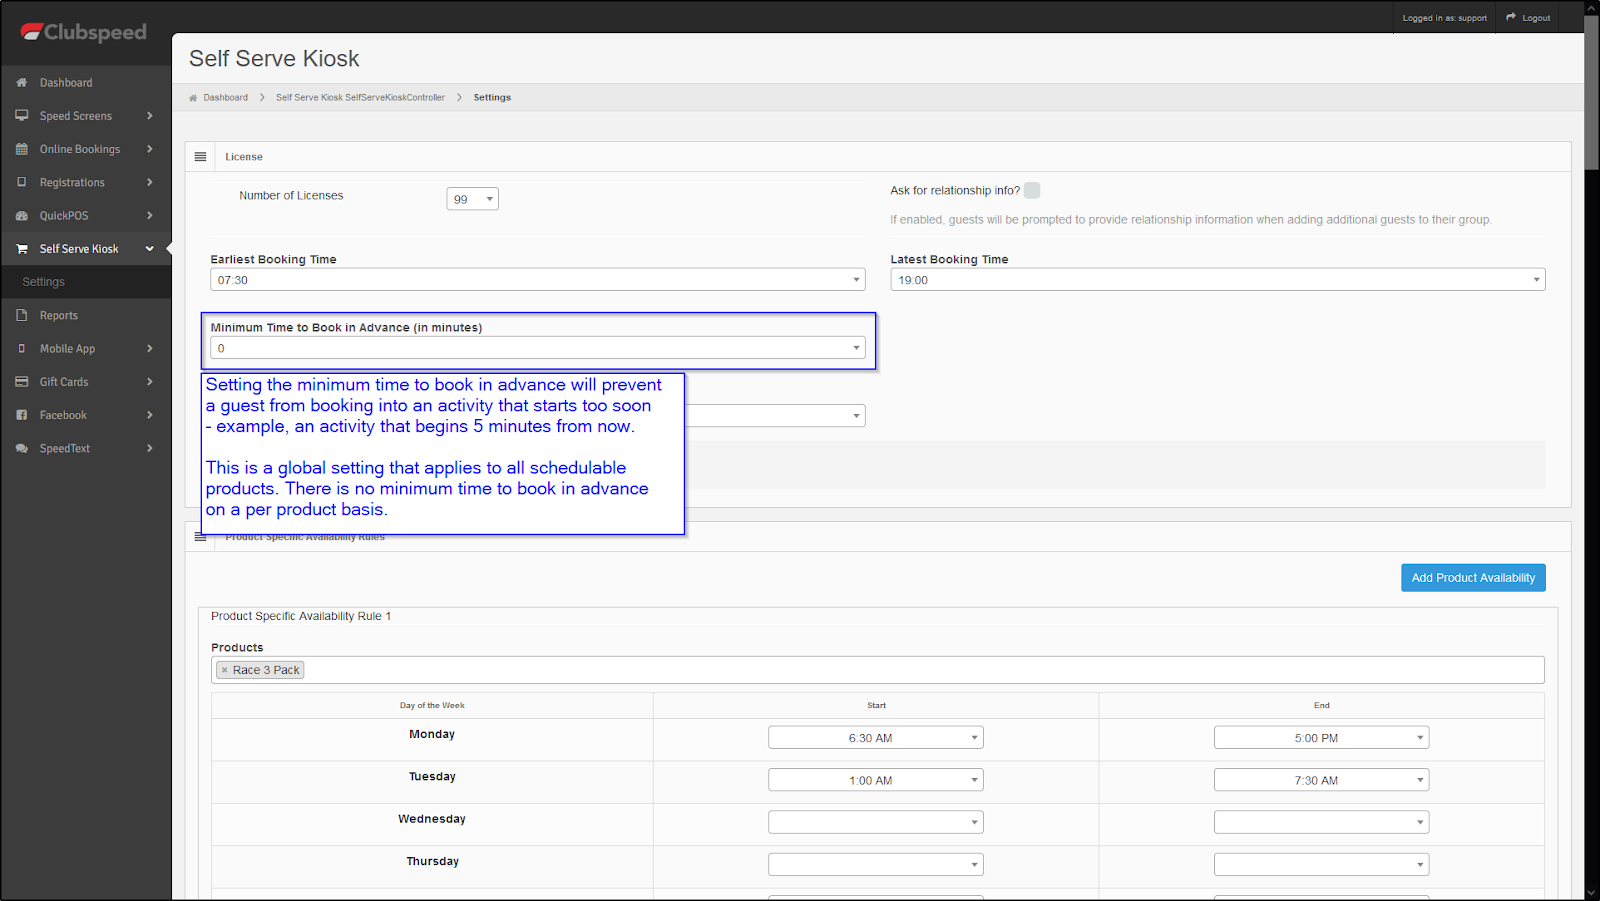Image resolution: width=1600 pixels, height=901 pixels.
Task: Click scrollbar down arrow
Action: coord(1591,892)
